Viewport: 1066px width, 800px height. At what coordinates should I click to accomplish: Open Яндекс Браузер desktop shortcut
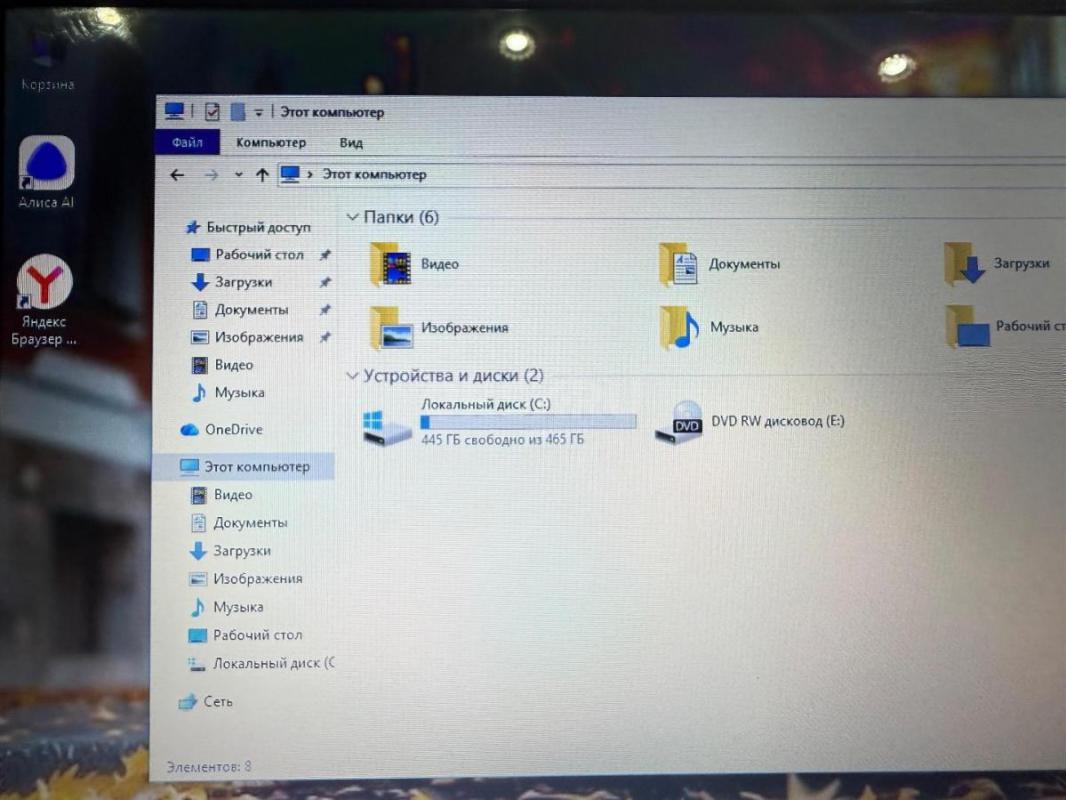coord(44,300)
